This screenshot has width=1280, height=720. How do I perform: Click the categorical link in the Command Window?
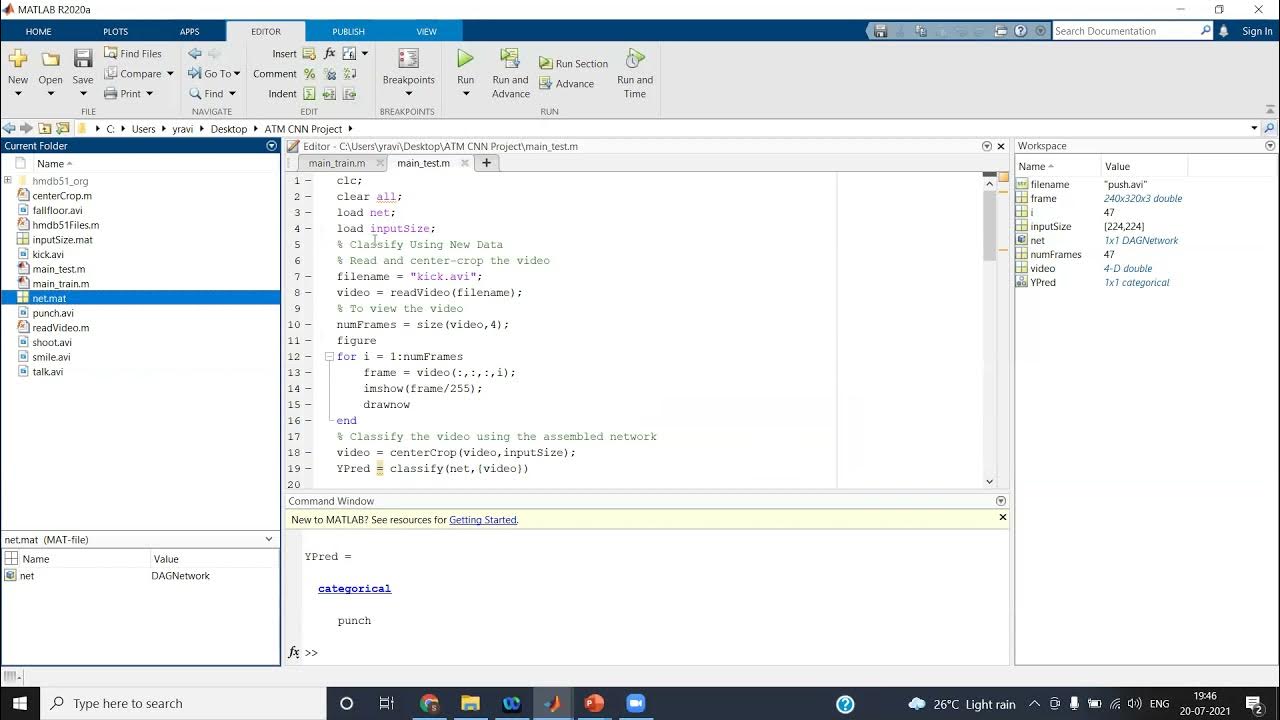click(354, 589)
